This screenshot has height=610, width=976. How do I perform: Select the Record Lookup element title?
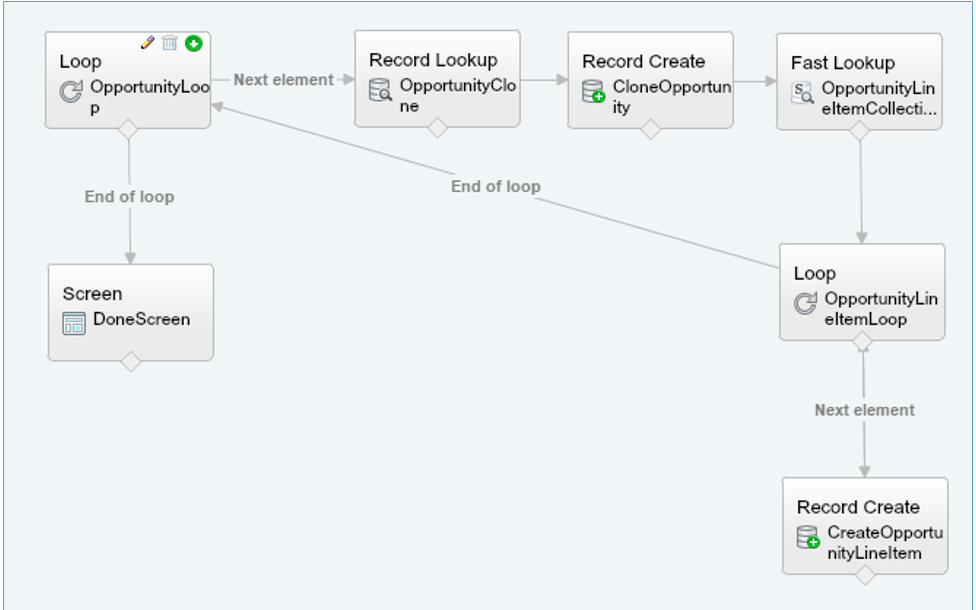[x=433, y=60]
